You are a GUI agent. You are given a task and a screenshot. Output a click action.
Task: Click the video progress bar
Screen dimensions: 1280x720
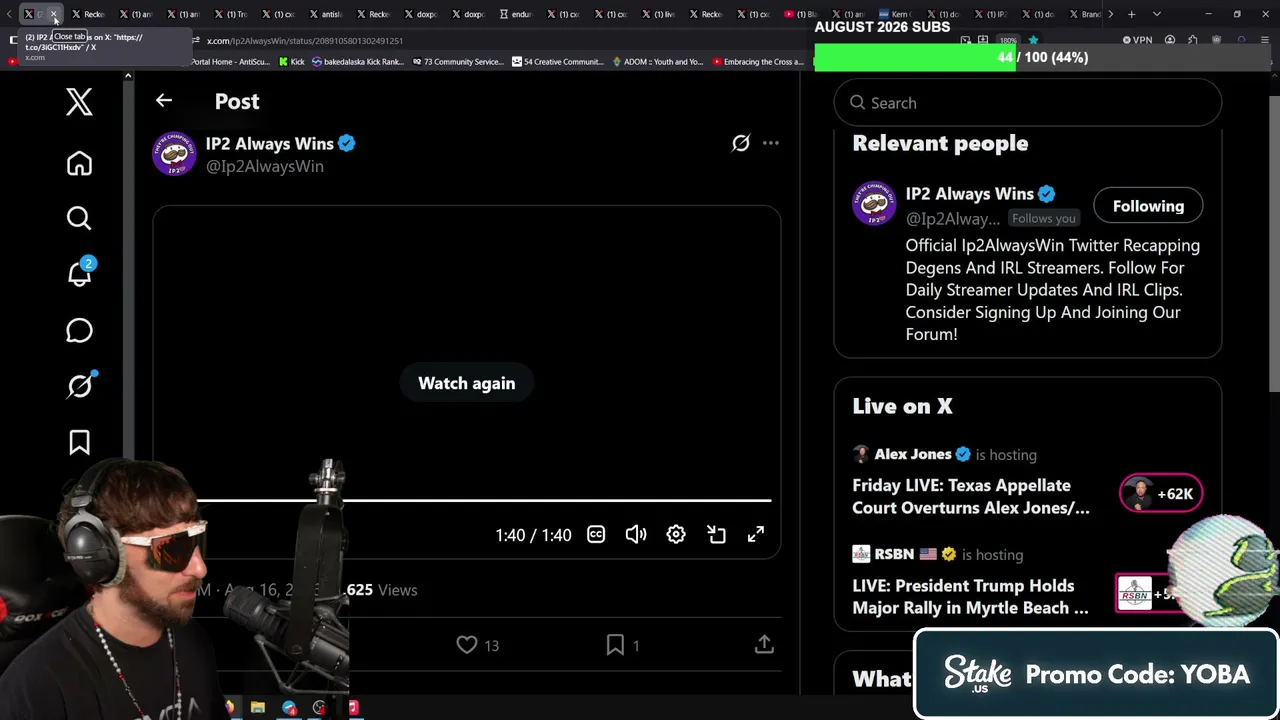484,500
